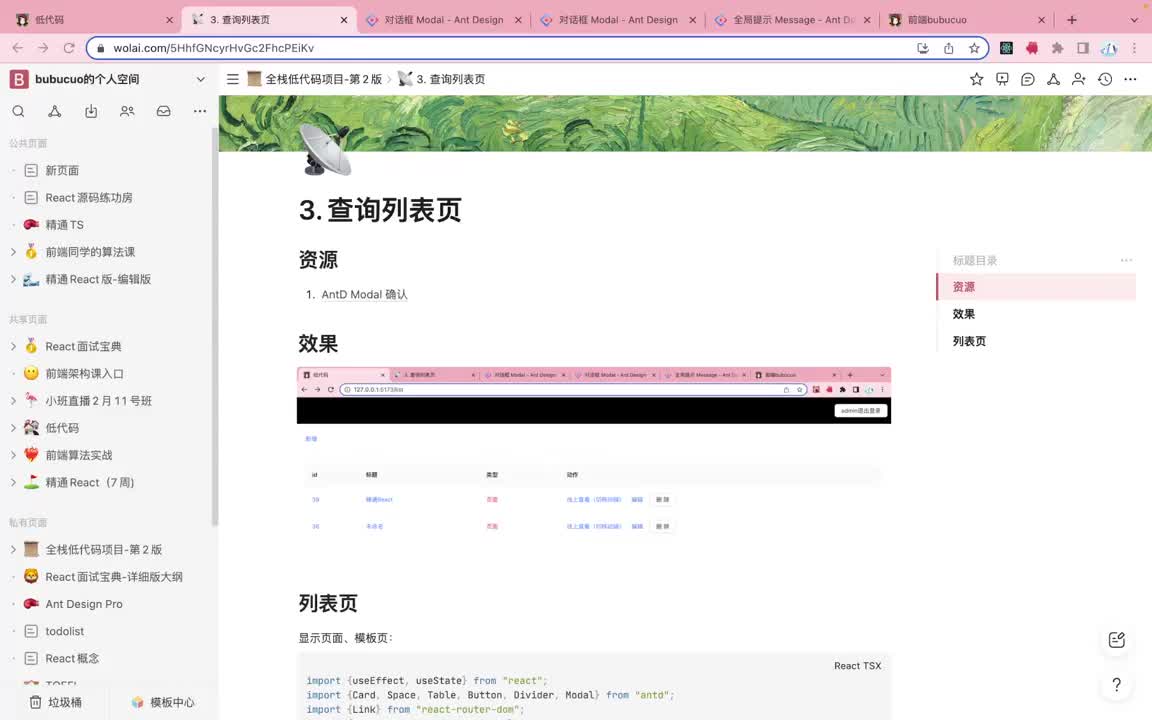Open 垃圾桶 trash button

(56, 702)
